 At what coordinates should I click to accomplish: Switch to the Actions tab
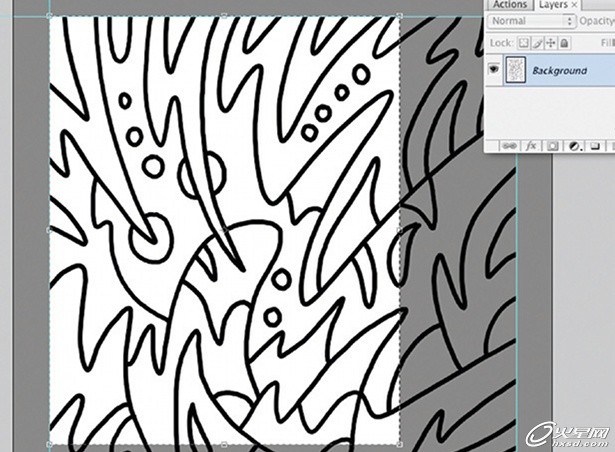tap(509, 4)
